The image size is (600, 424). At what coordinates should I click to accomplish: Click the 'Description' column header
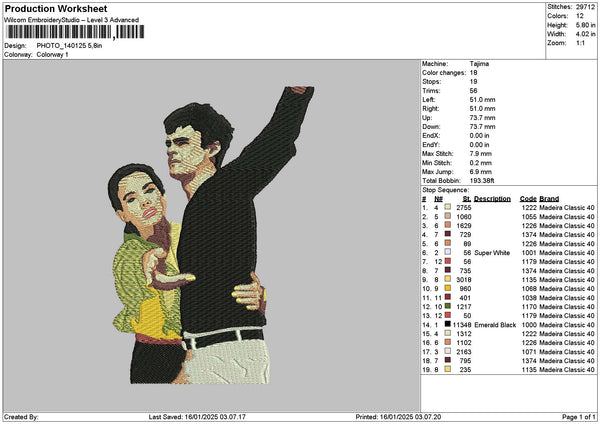pos(492,199)
